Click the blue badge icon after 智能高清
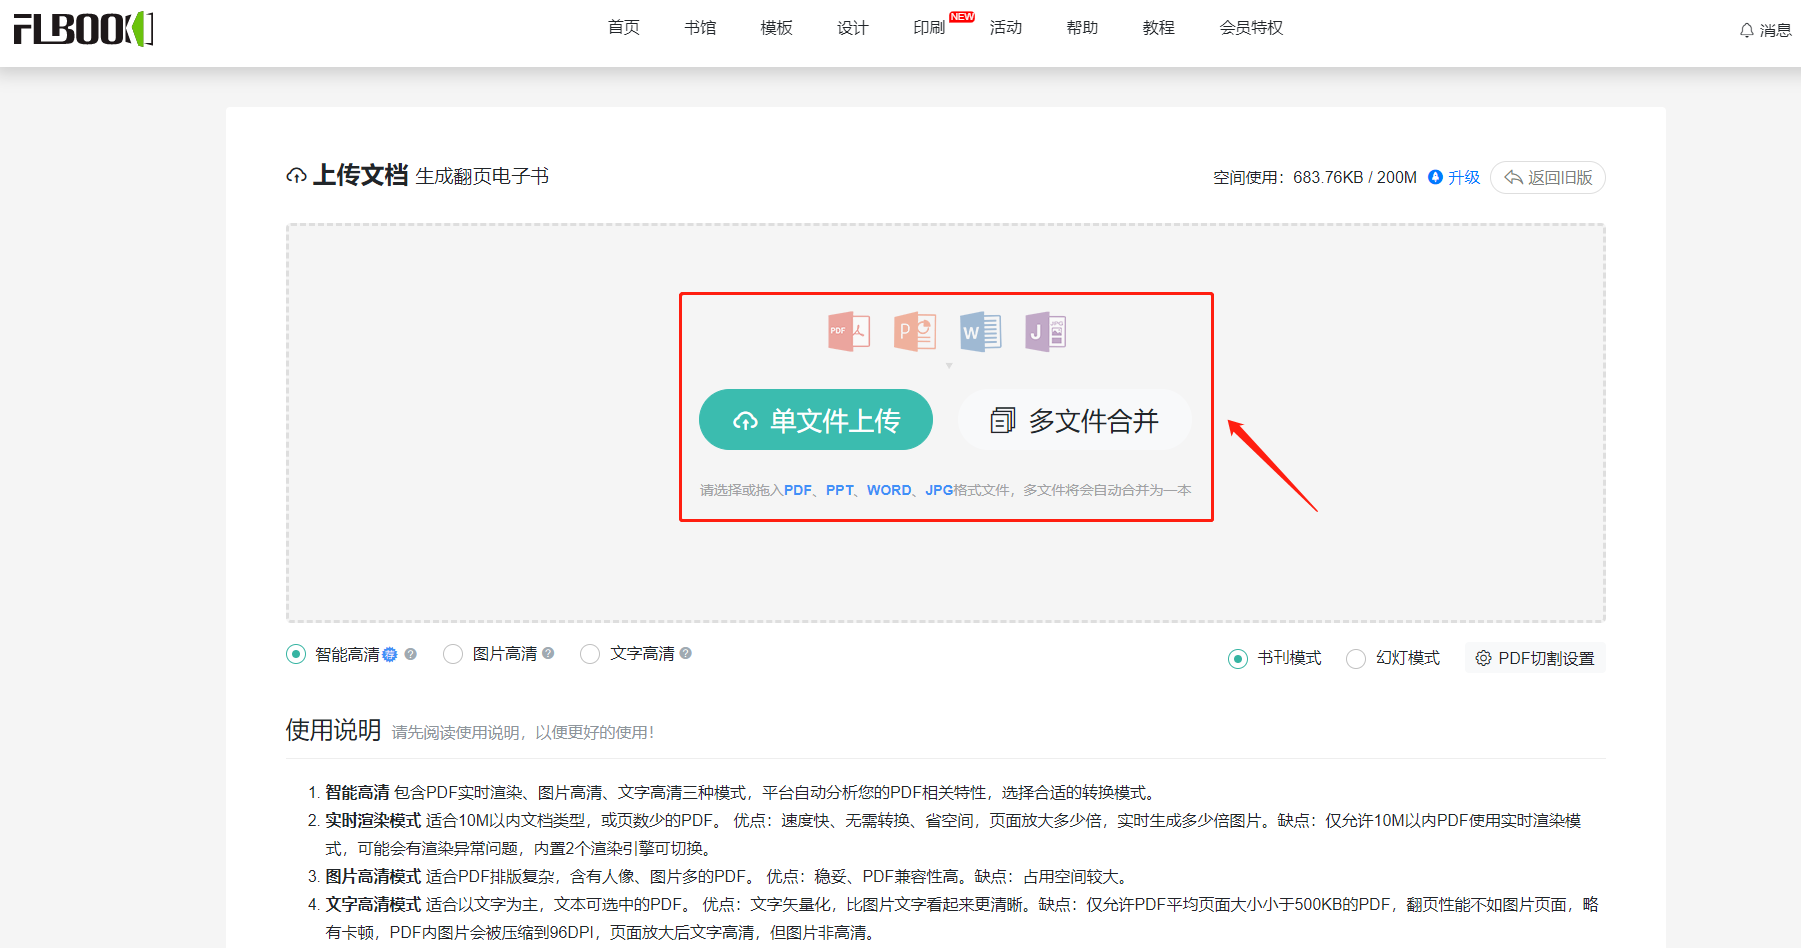The height and width of the screenshot is (948, 1801). tap(390, 654)
